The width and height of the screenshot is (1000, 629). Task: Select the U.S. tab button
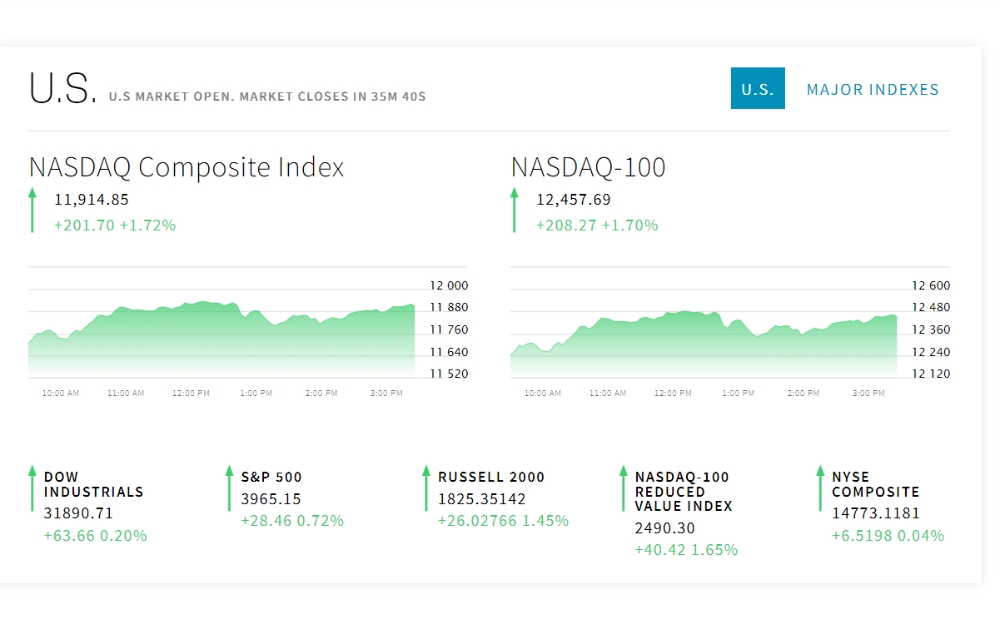pyautogui.click(x=758, y=88)
